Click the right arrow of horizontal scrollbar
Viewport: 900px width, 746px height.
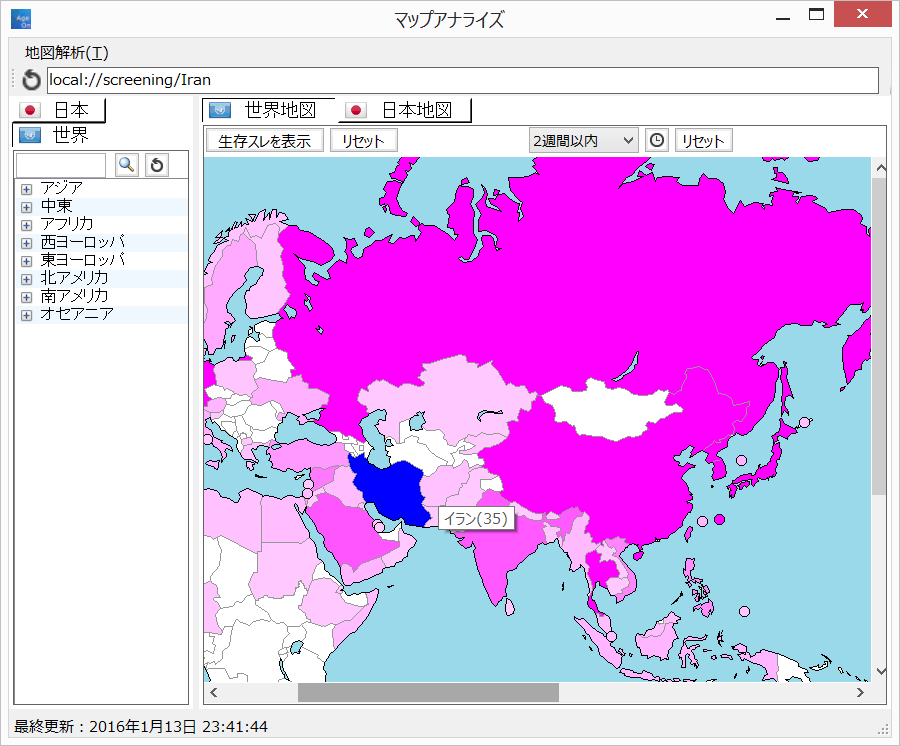[x=860, y=692]
